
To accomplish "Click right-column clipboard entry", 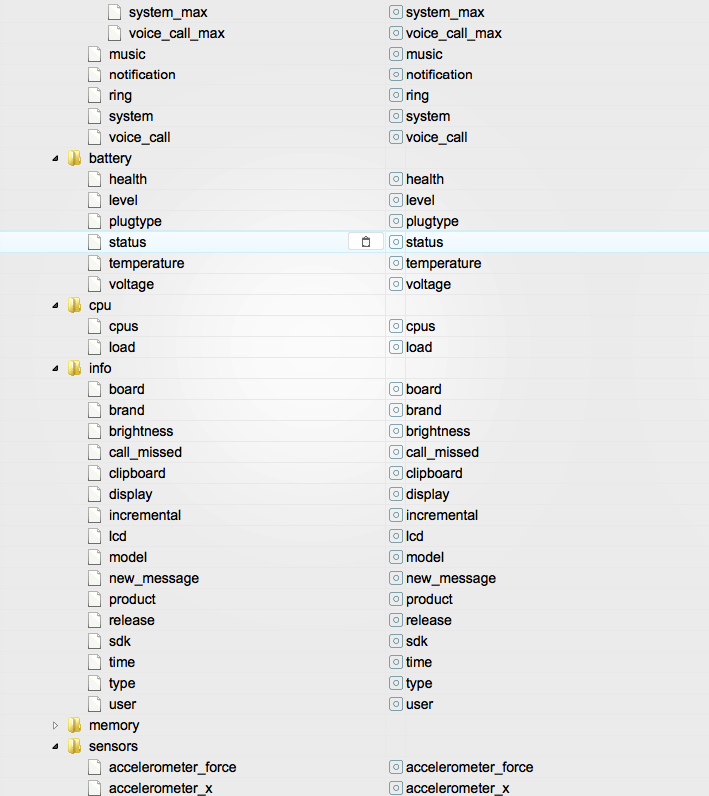I will pyautogui.click(x=434, y=474).
